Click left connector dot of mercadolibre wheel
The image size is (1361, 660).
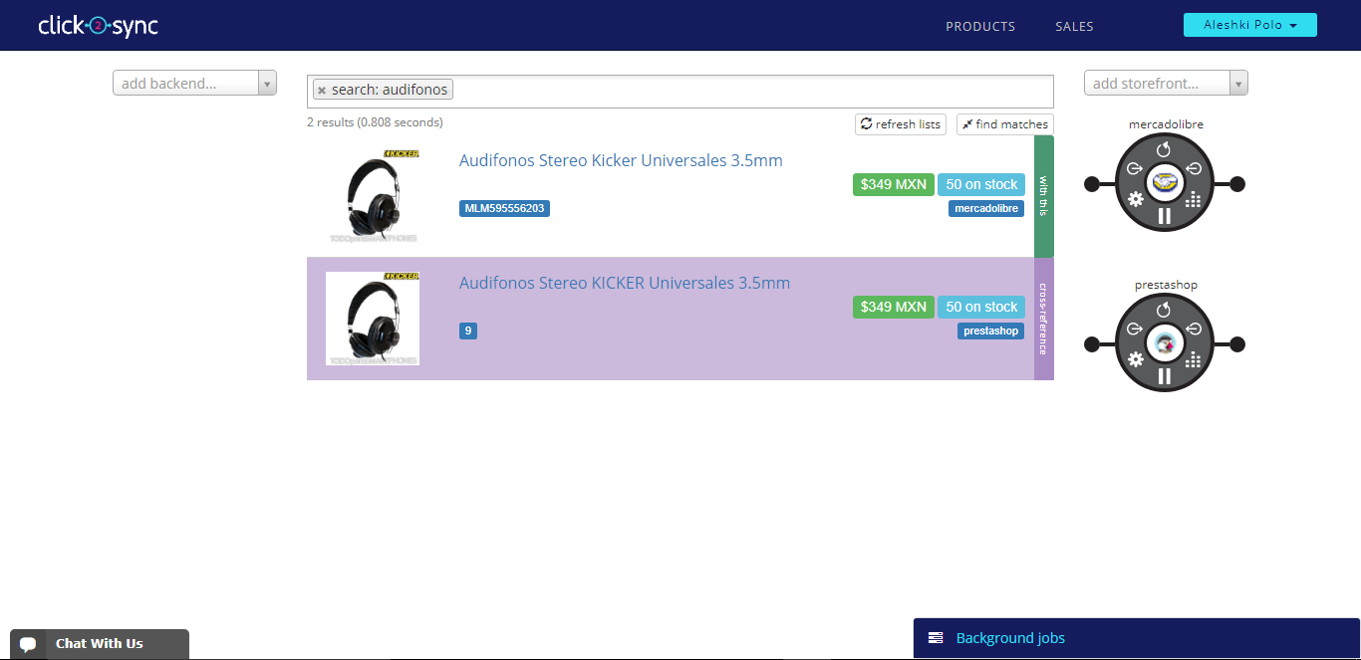coord(1092,184)
